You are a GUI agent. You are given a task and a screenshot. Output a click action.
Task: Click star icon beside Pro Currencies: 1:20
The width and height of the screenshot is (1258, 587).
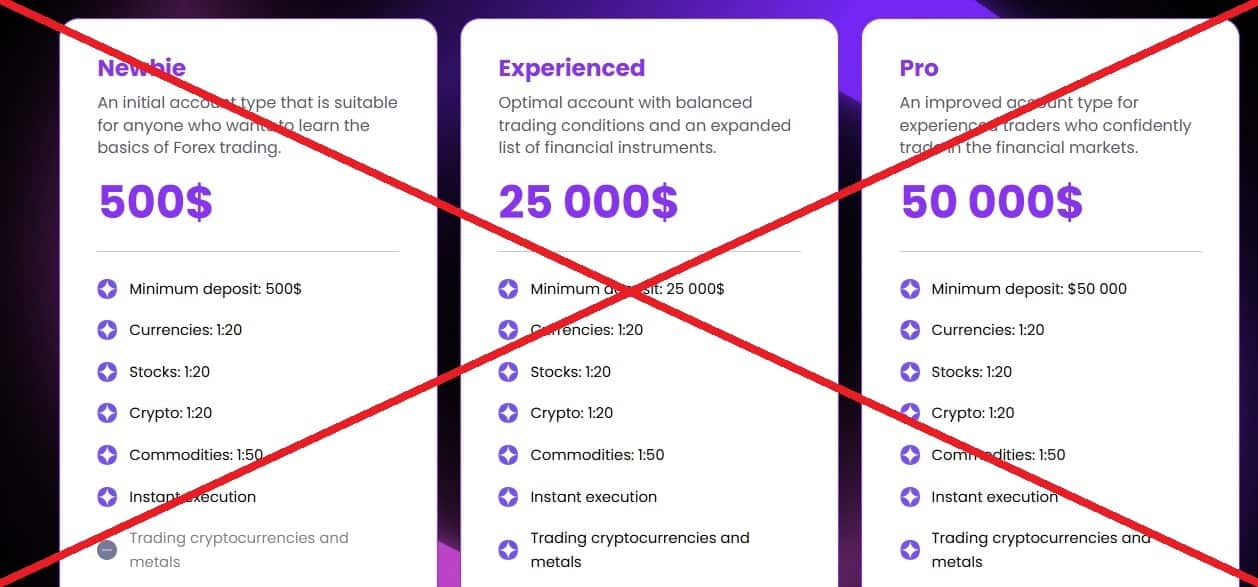[910, 330]
